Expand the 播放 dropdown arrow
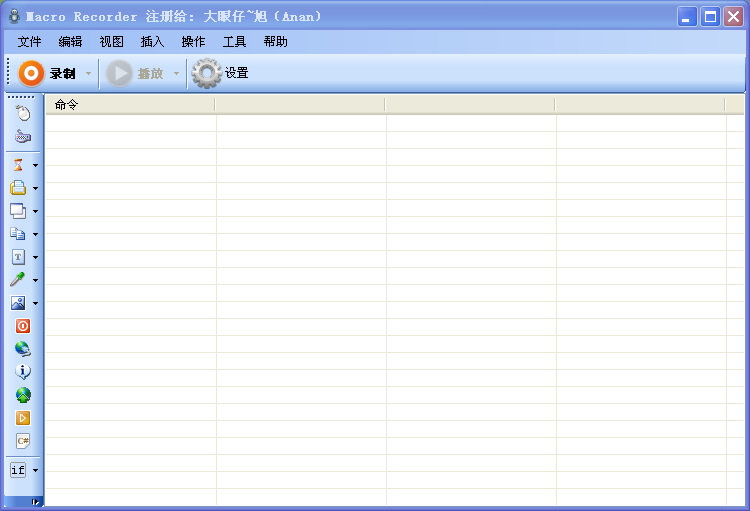 point(176,73)
